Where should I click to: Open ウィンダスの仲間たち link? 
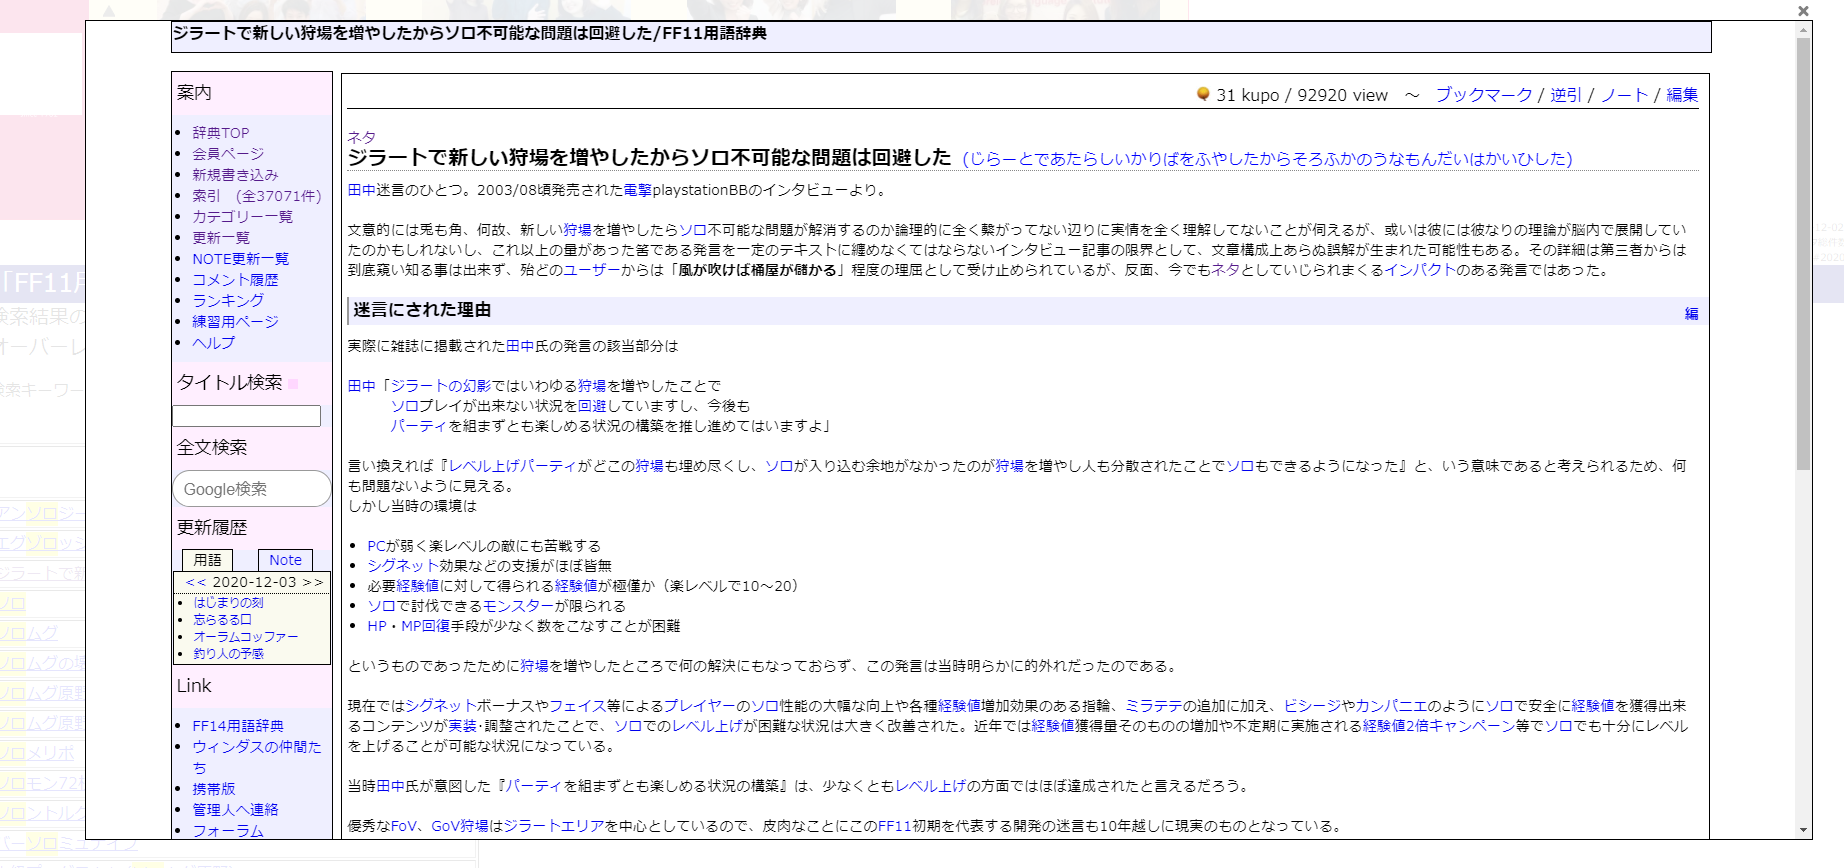tap(257, 757)
